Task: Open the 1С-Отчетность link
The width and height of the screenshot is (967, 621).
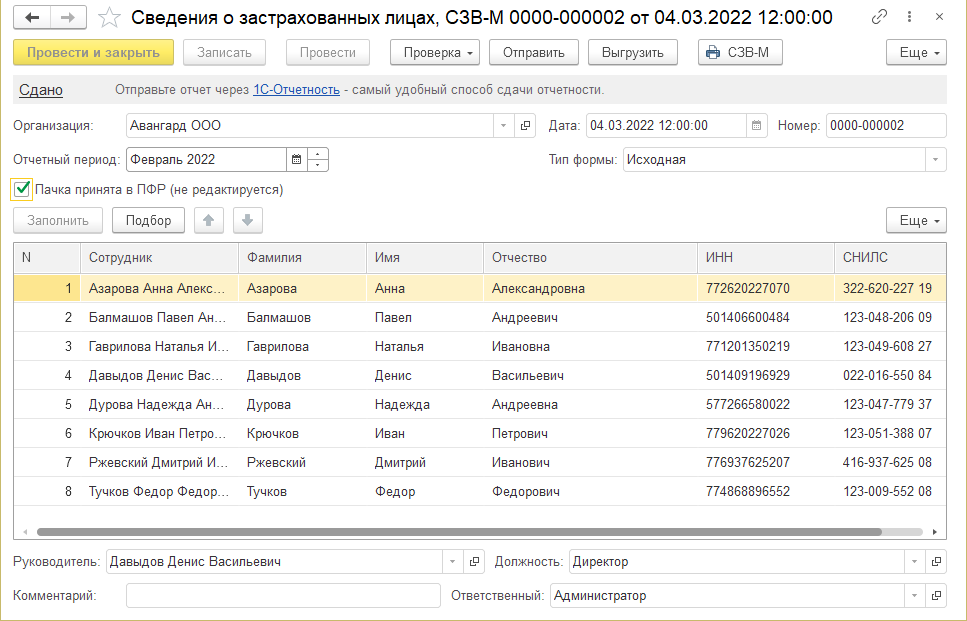Action: [x=297, y=90]
